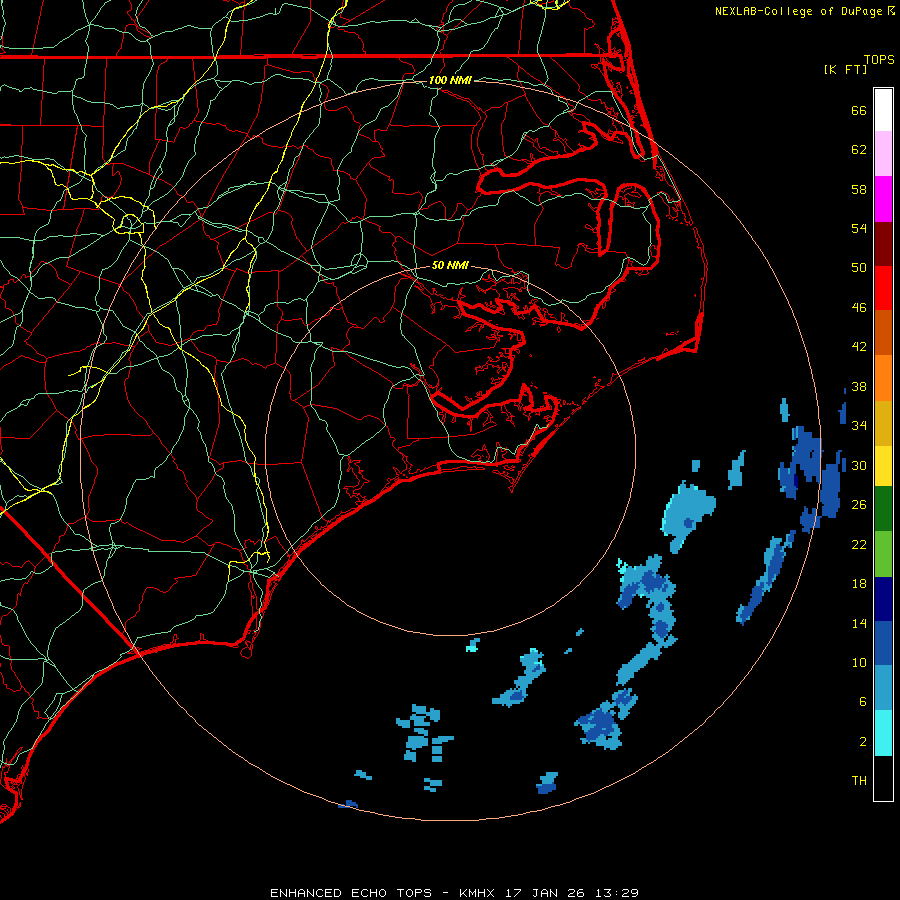Click the light green 26 K FT legend swatch
The image size is (900, 900).
tap(883, 554)
